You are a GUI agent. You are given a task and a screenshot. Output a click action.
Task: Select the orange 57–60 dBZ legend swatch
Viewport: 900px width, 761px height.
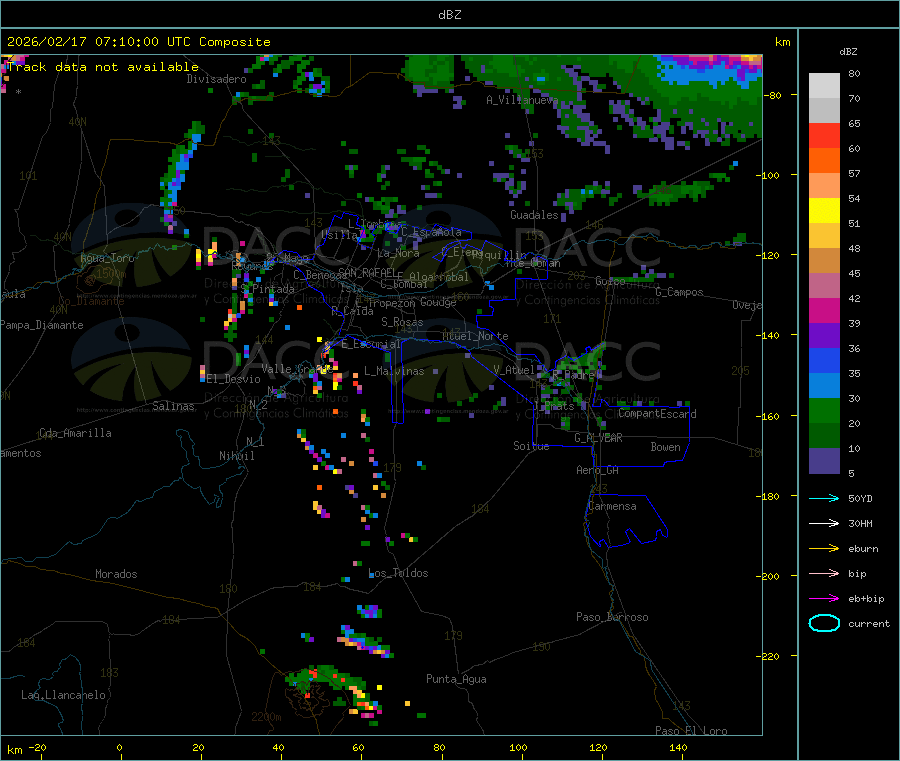(824, 161)
